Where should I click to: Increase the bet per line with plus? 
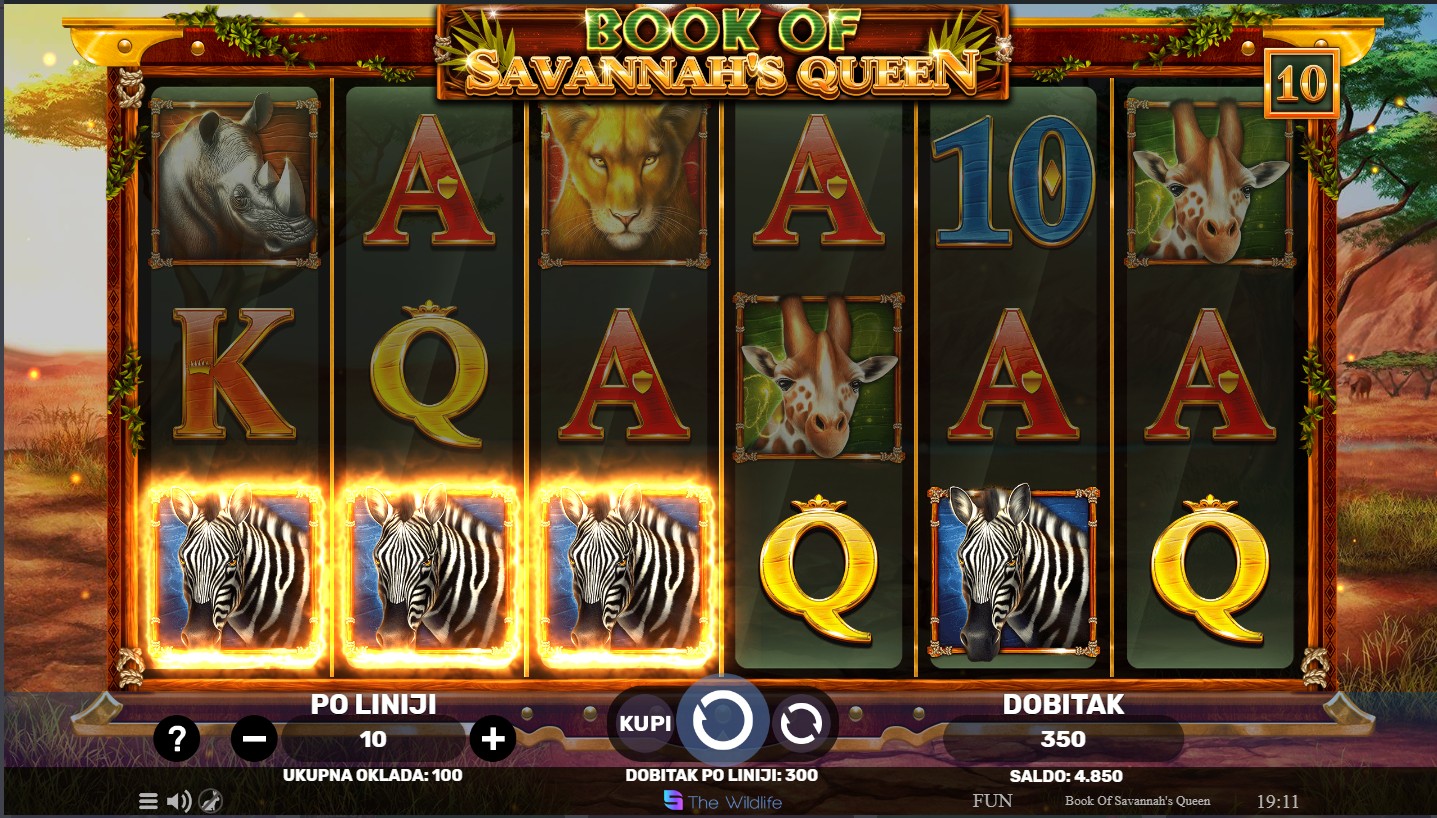click(492, 740)
